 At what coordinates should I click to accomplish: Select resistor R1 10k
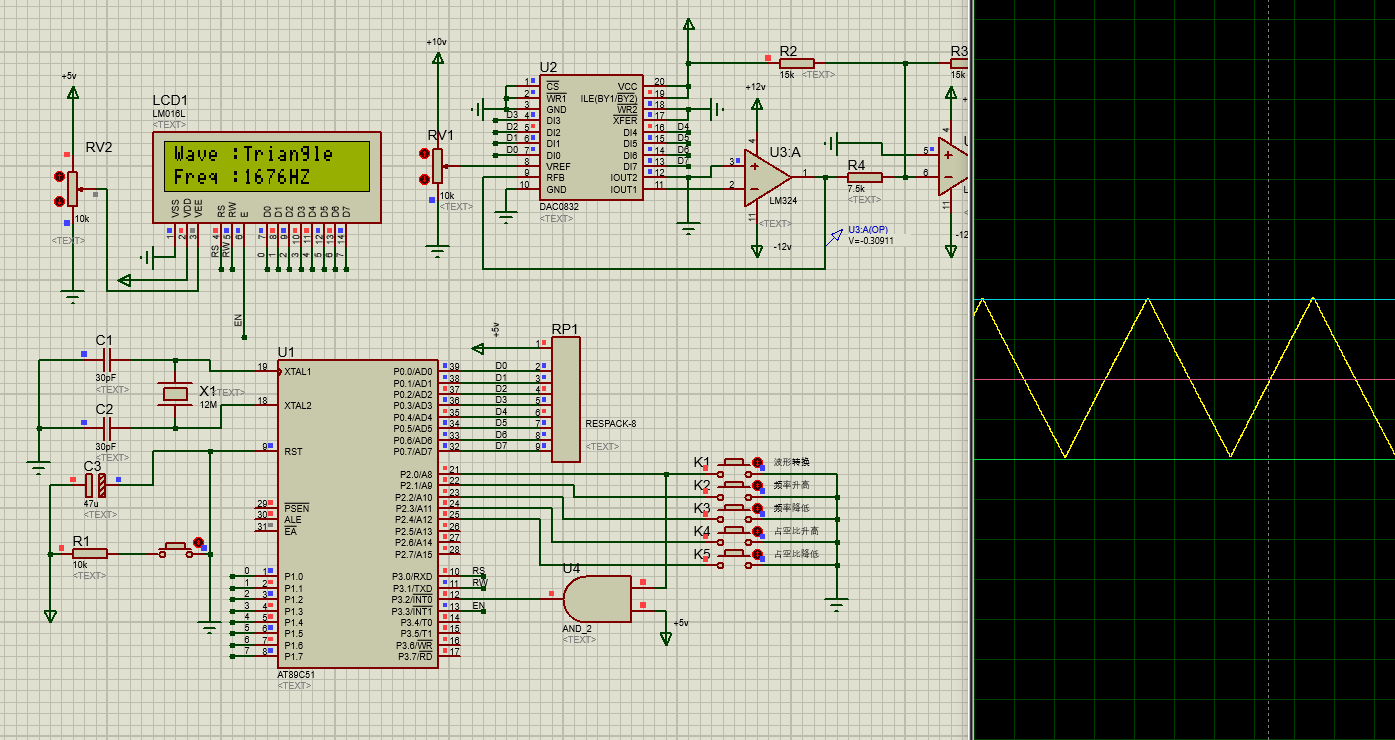tap(89, 553)
